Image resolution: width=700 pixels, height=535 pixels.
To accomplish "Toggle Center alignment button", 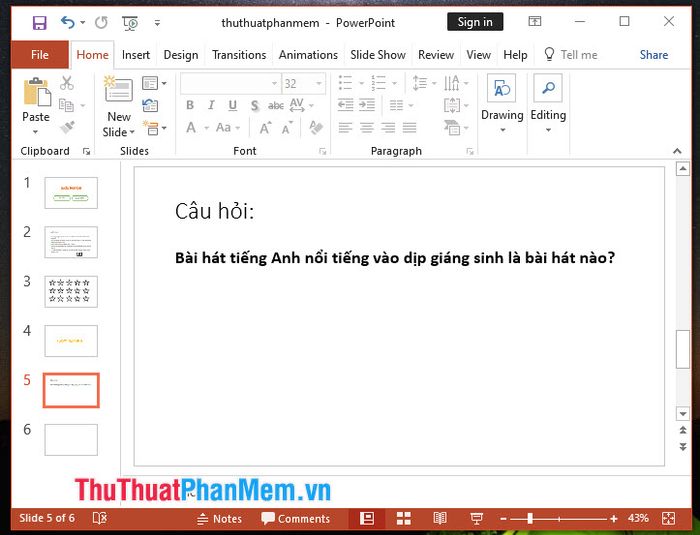I will point(367,128).
